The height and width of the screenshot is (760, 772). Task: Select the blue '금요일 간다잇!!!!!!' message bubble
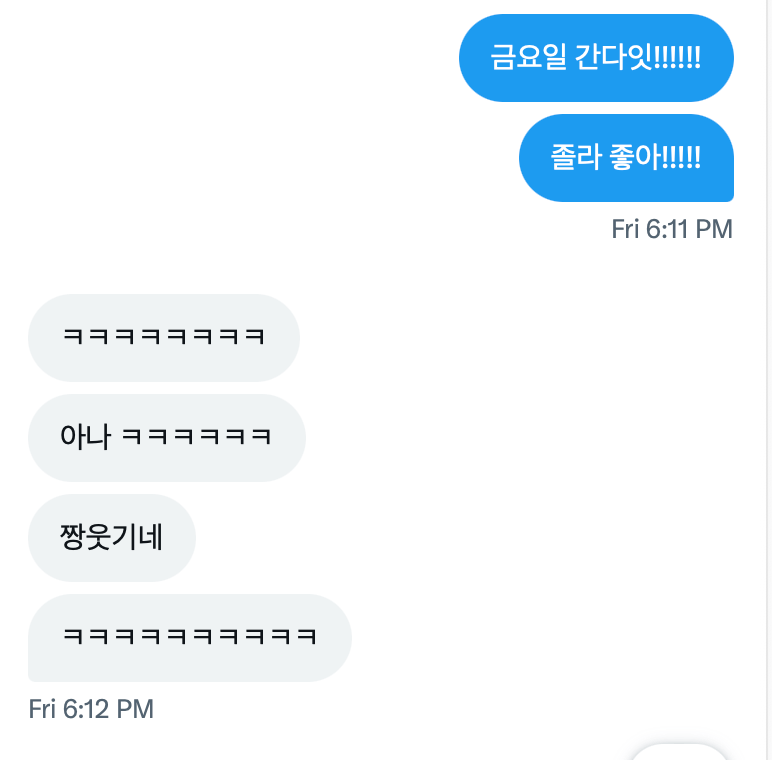tap(596, 58)
